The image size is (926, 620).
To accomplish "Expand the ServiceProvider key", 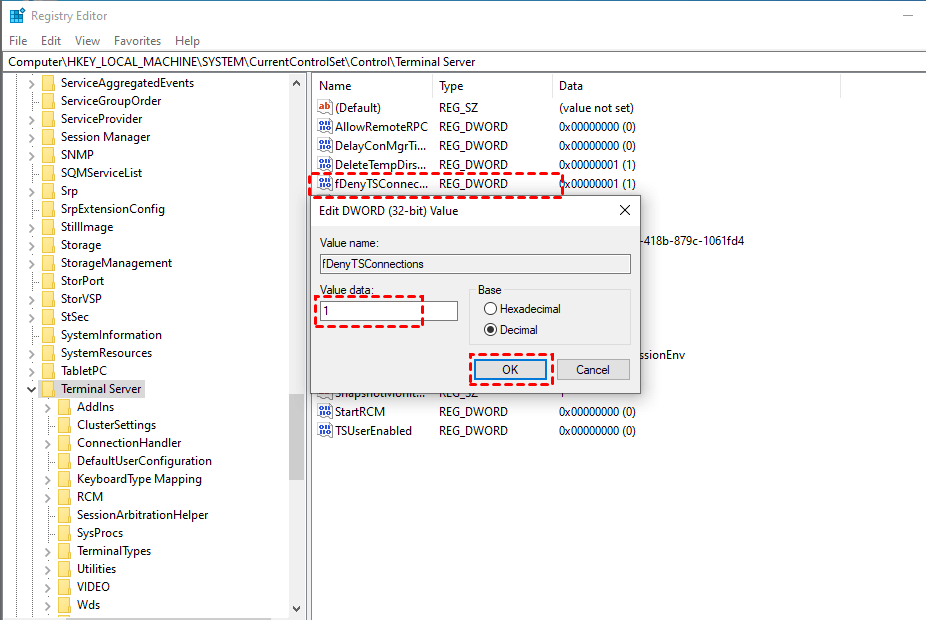I will coord(31,119).
